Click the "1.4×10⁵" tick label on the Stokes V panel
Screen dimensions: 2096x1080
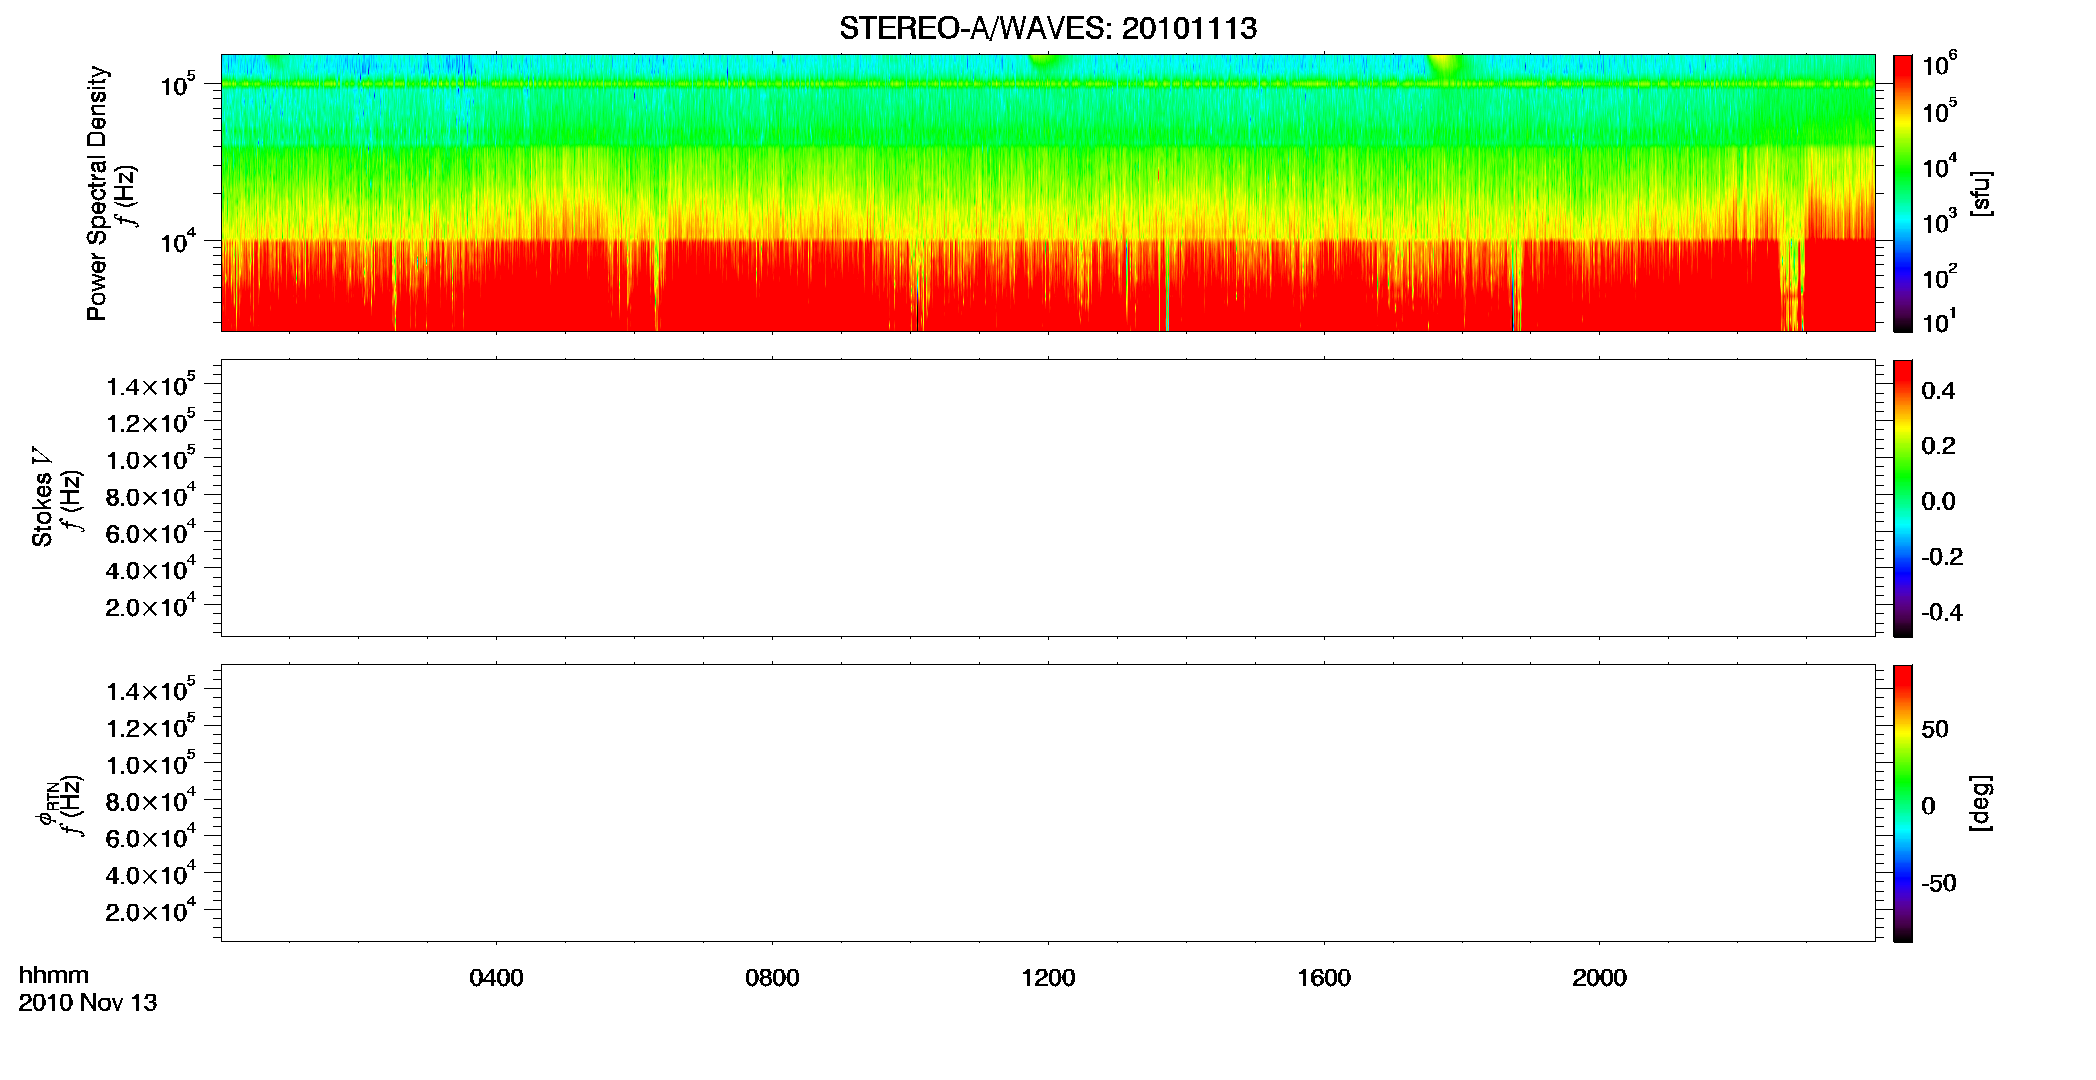pos(151,385)
